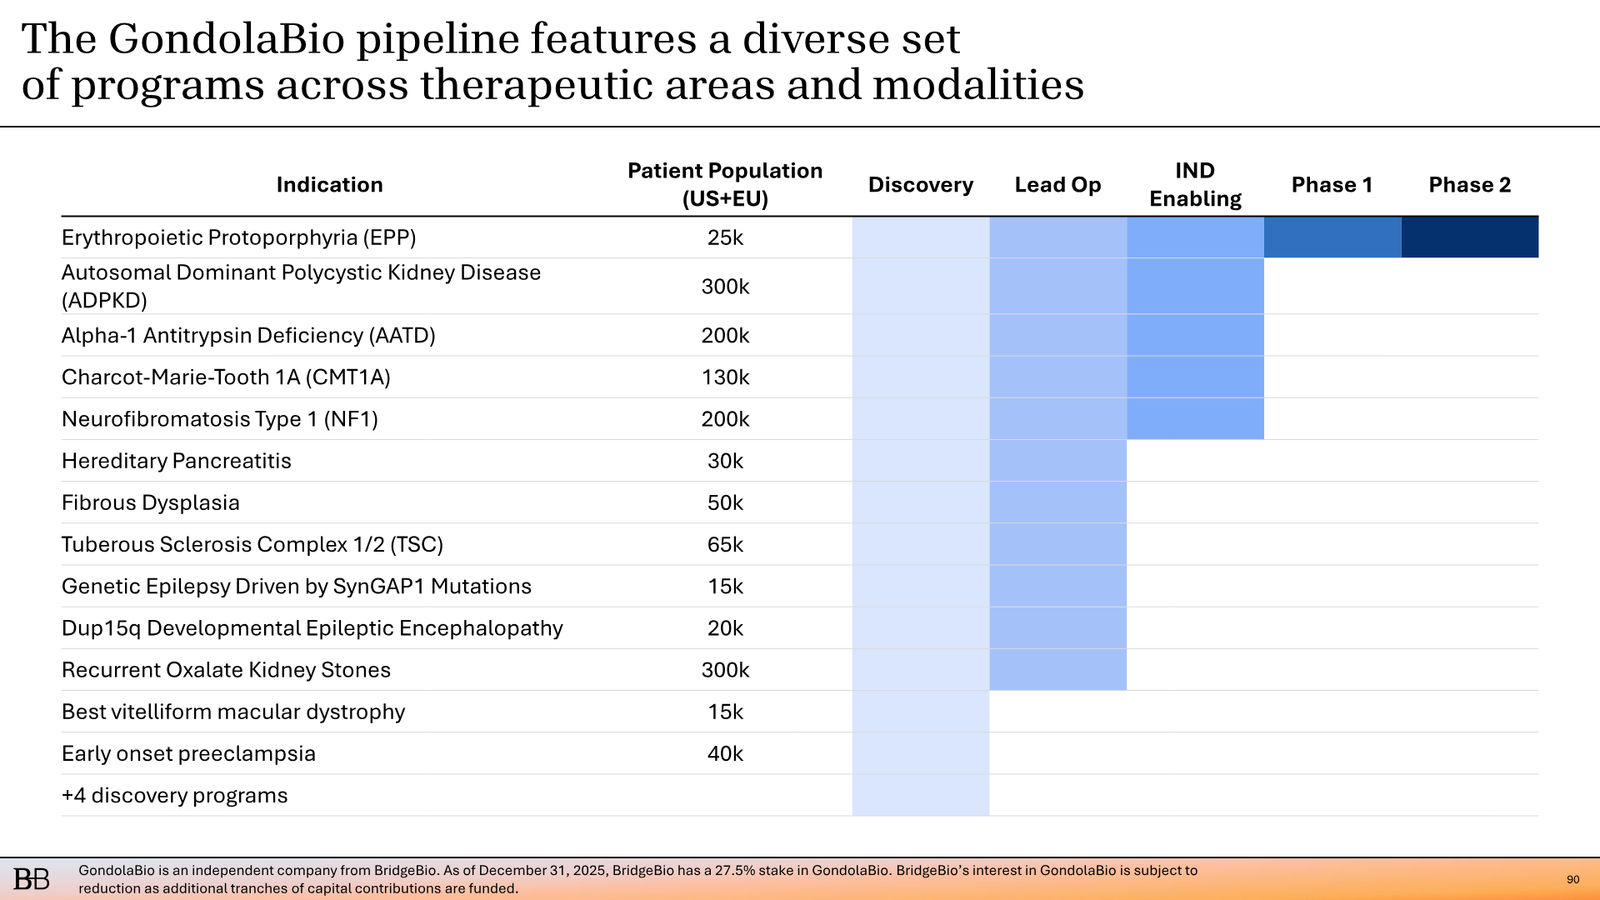Click the 40k value for Early onset preeclampsia
Image resolution: width=1600 pixels, height=900 pixels.
(x=725, y=754)
